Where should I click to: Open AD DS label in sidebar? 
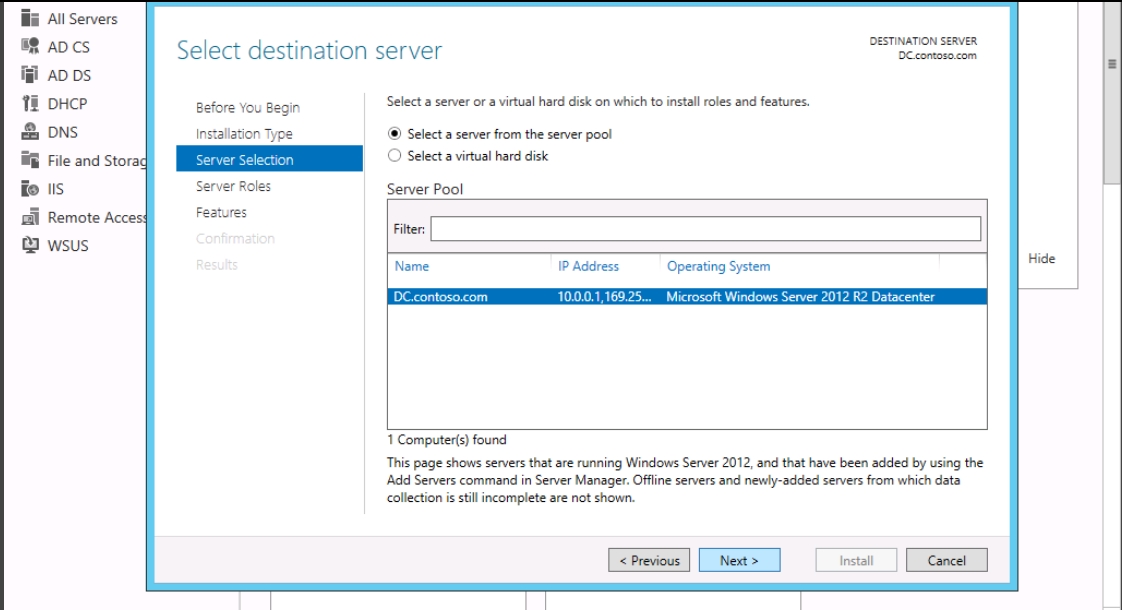tap(69, 75)
